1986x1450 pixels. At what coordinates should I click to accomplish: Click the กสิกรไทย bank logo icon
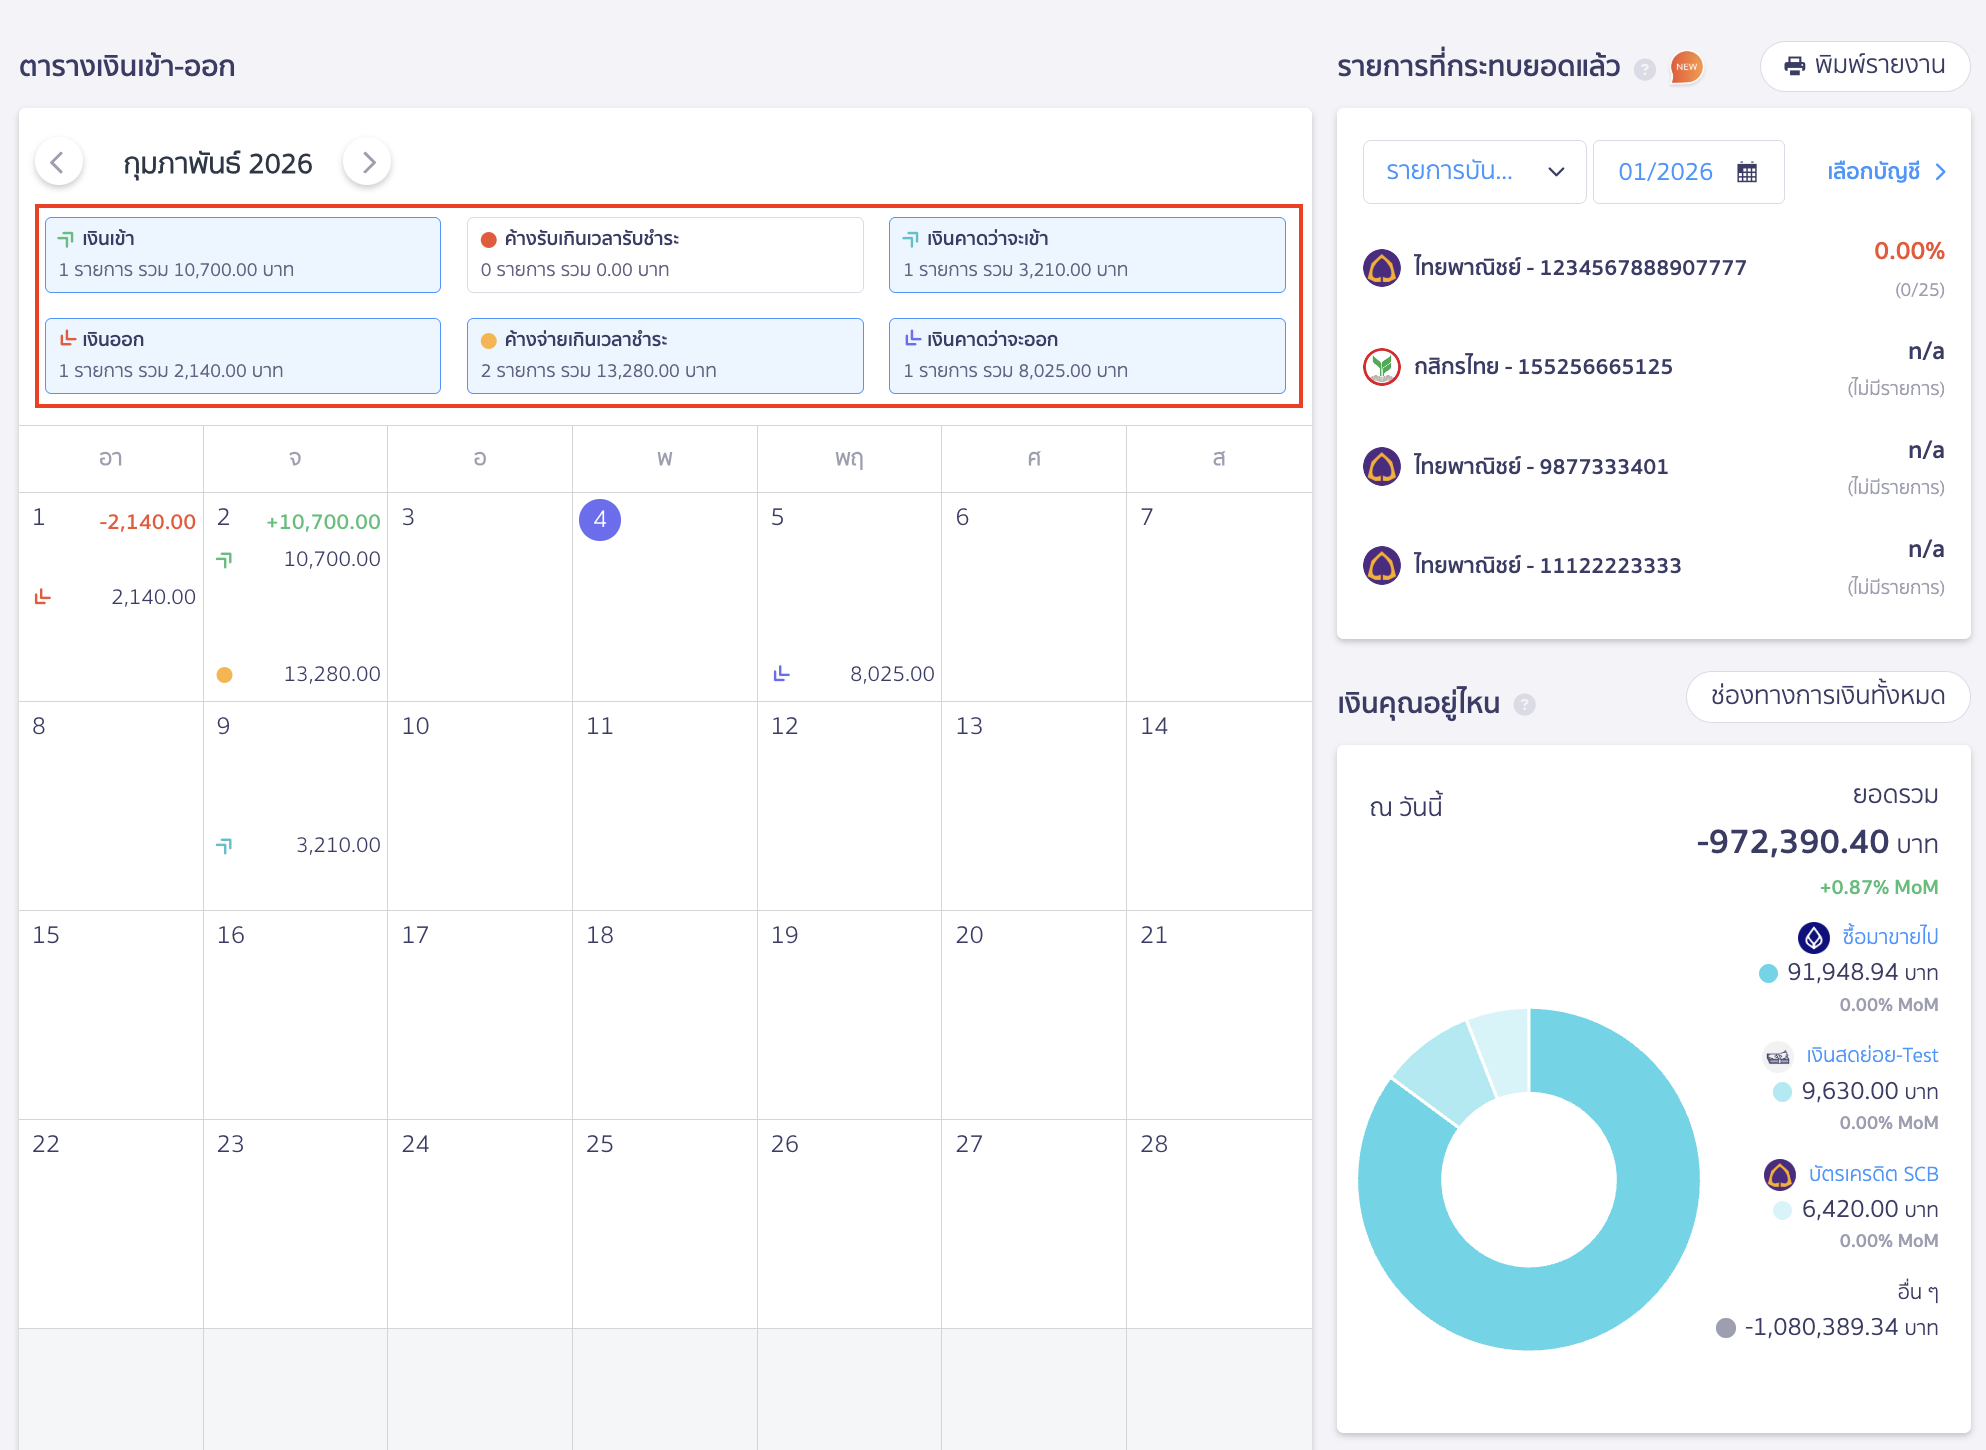click(x=1381, y=366)
